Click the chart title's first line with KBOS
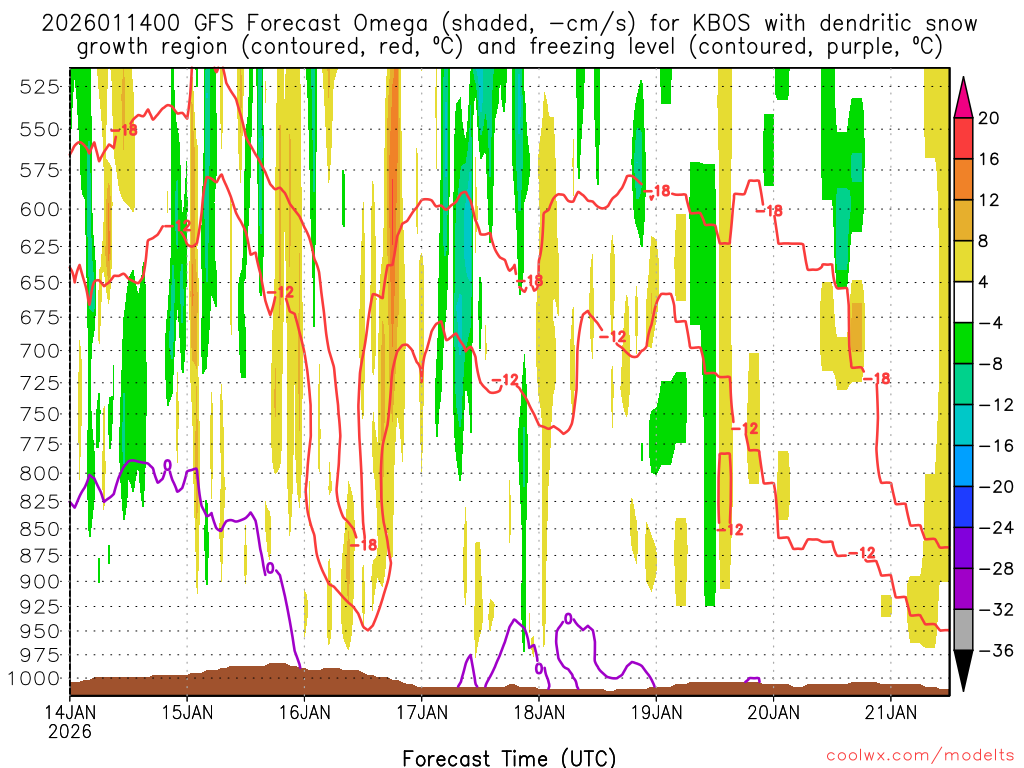The image size is (1024, 768). pos(509,24)
